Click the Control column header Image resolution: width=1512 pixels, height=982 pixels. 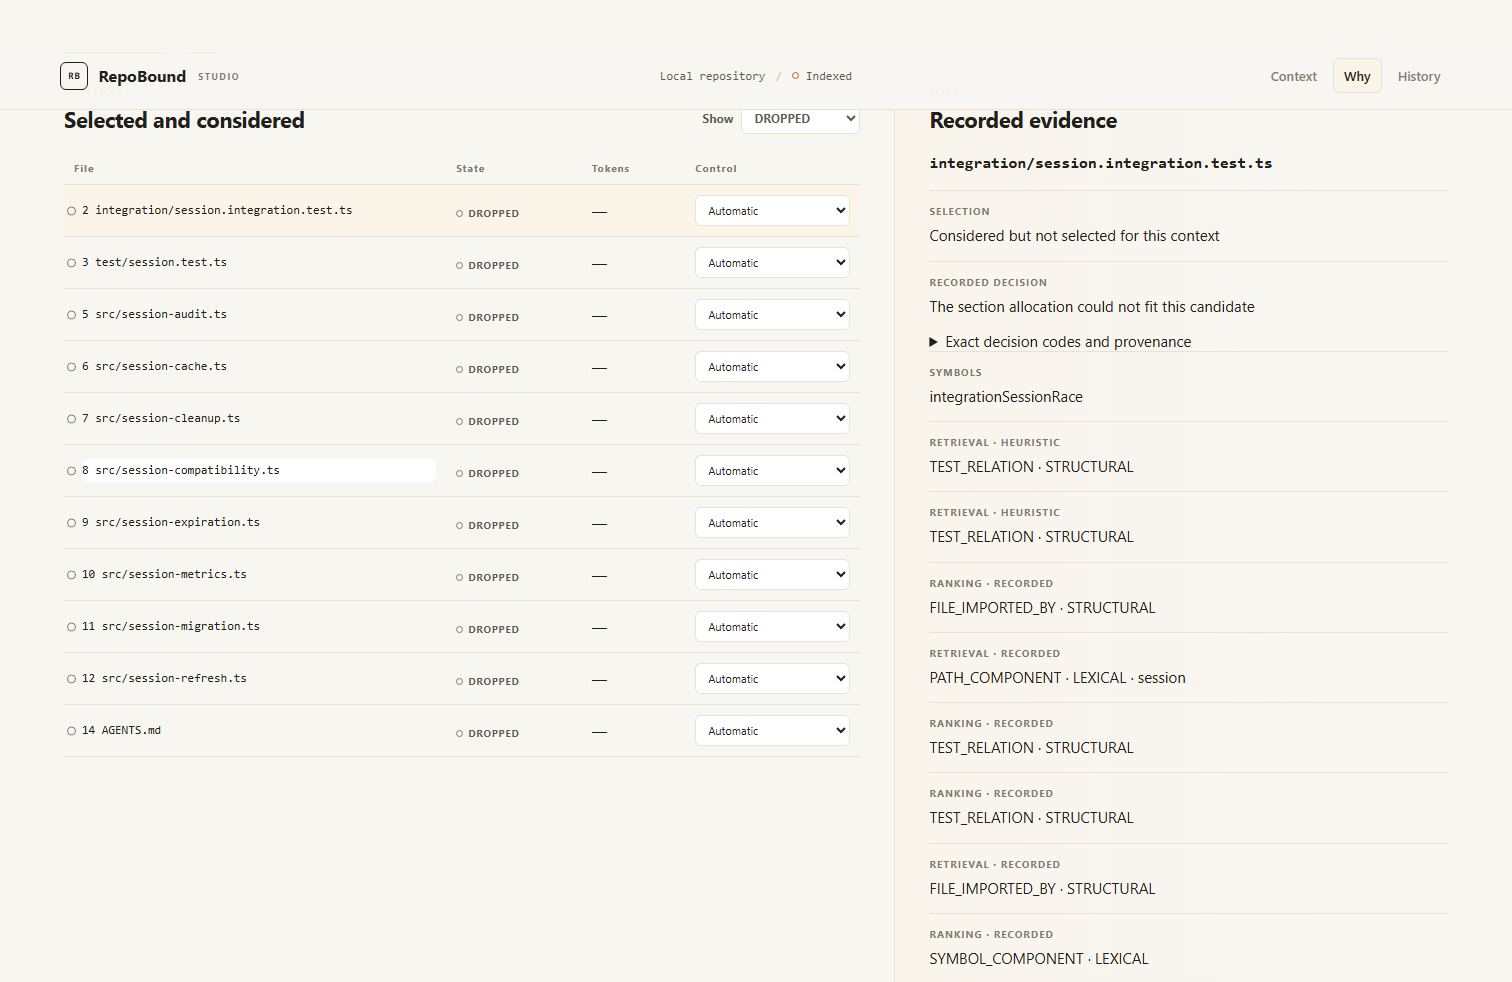pos(716,169)
